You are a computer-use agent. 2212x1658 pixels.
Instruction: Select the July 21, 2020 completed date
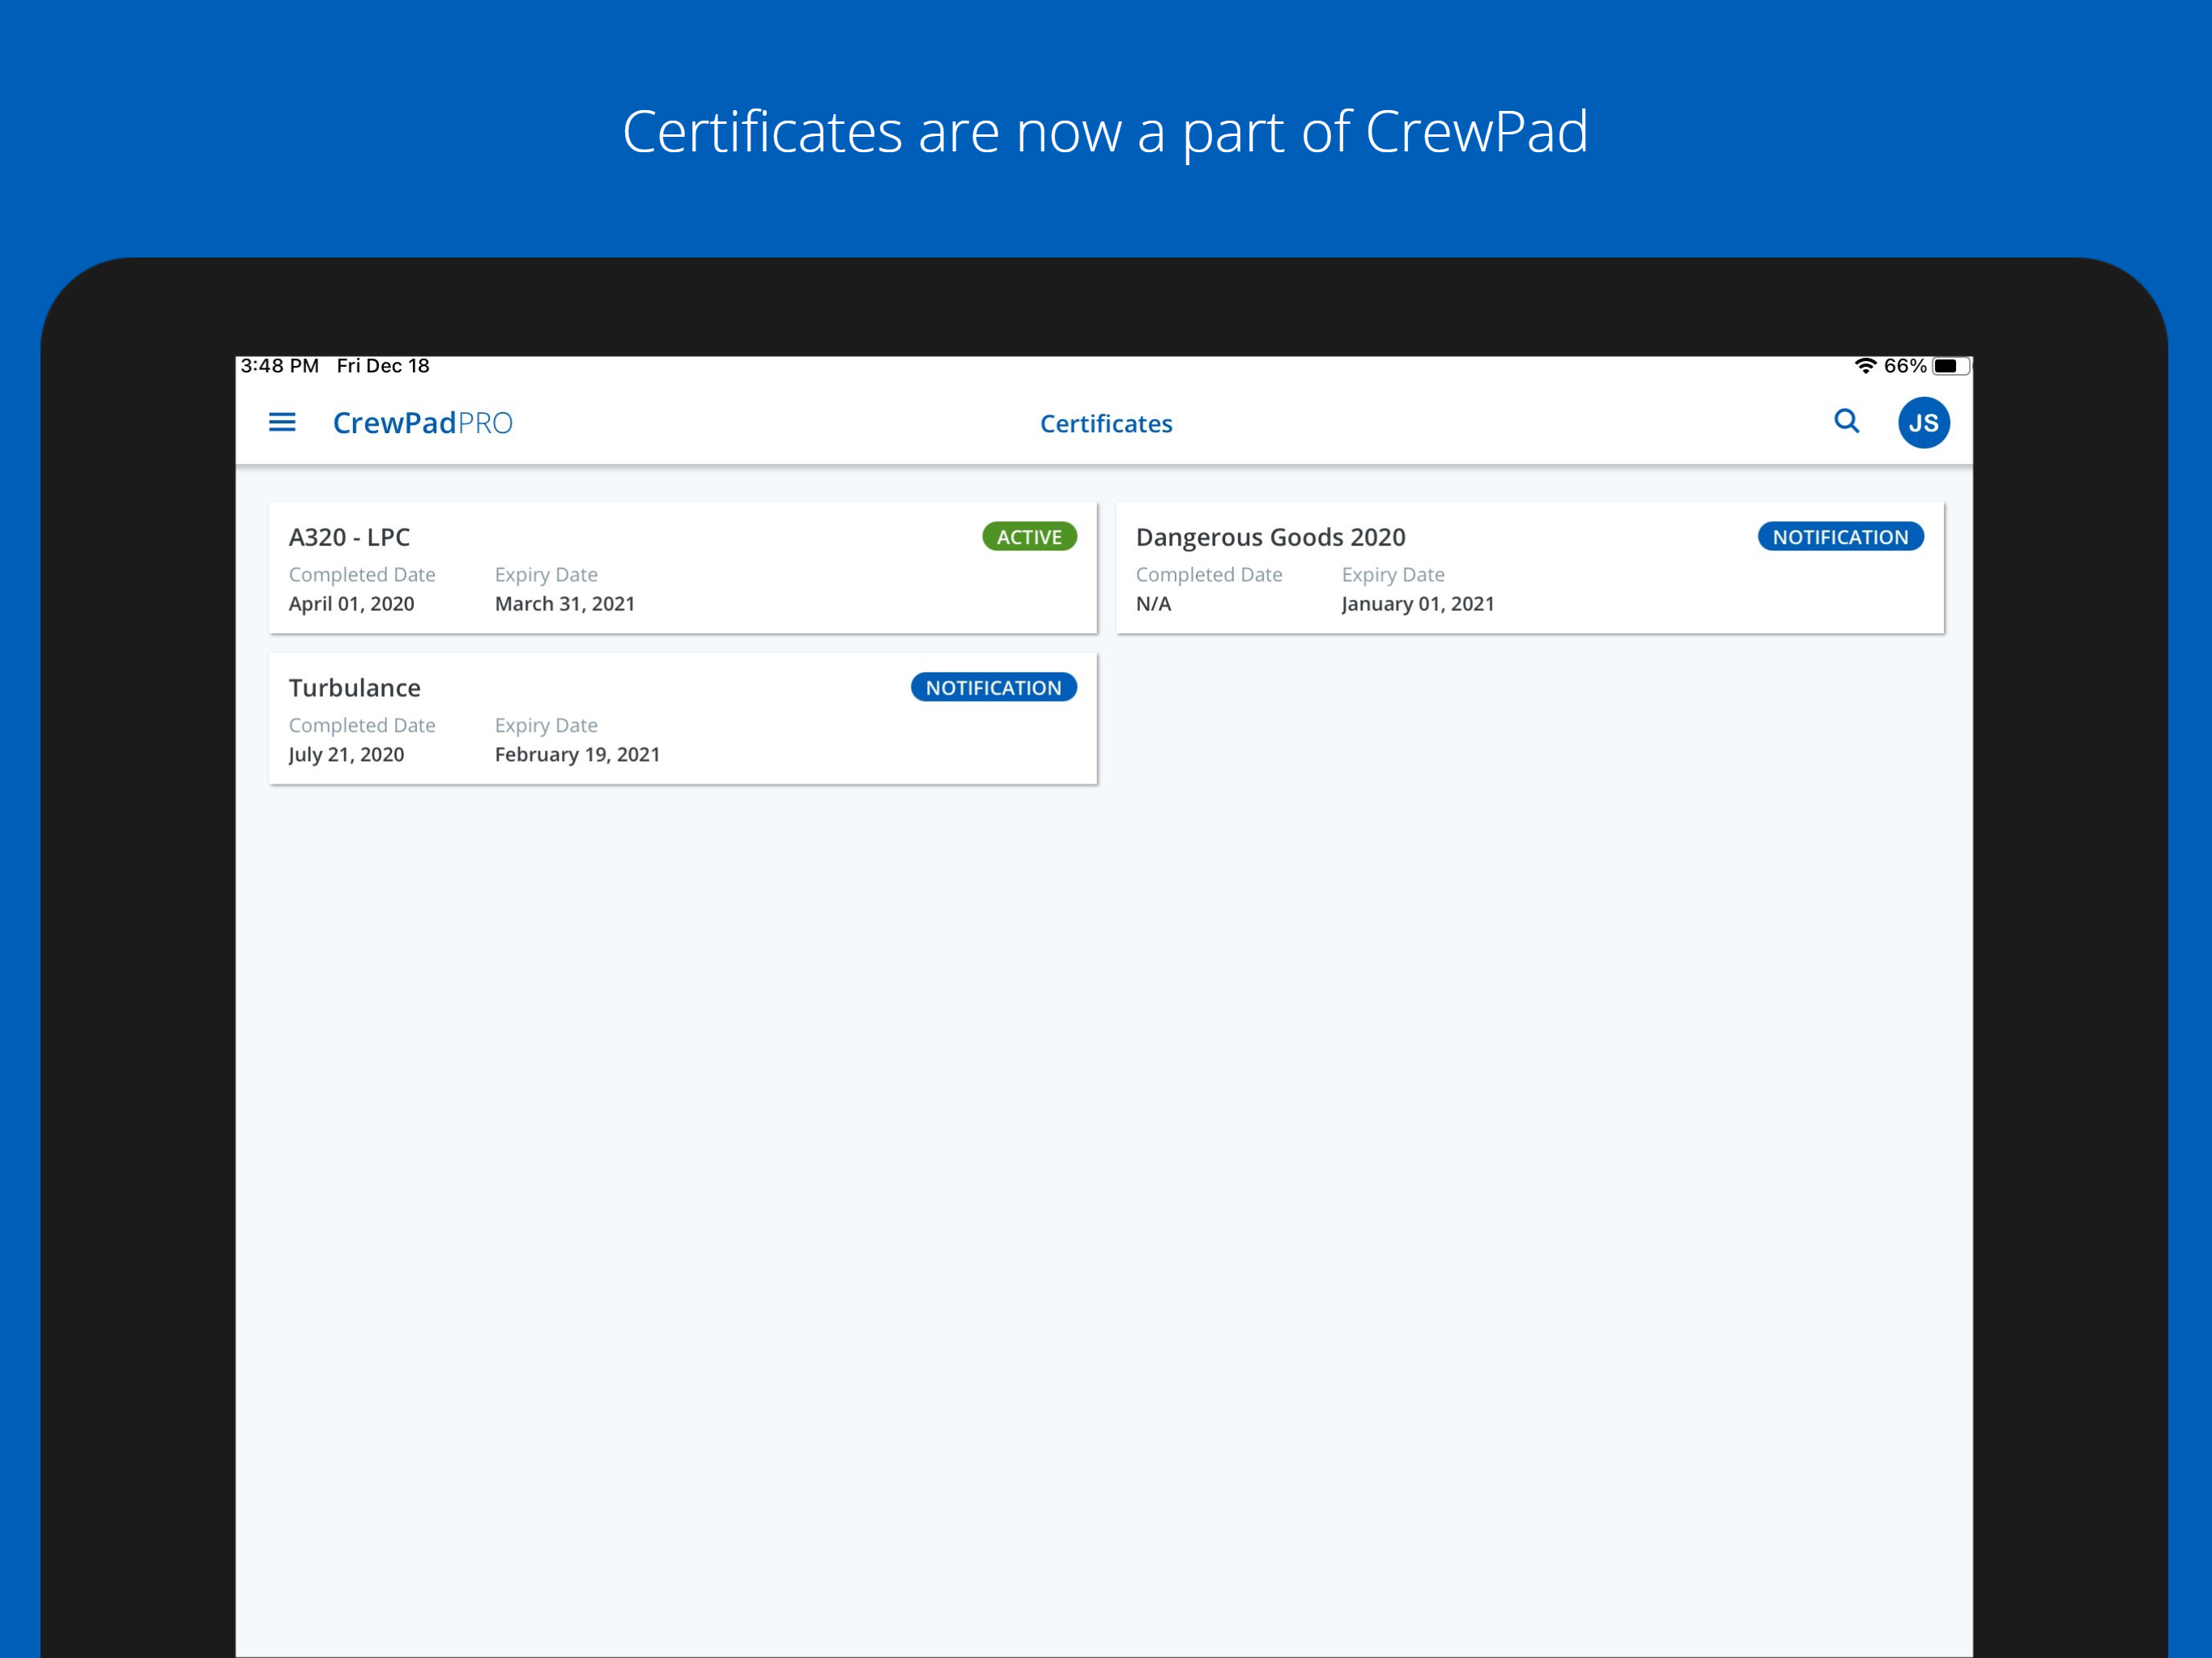pyautogui.click(x=346, y=755)
